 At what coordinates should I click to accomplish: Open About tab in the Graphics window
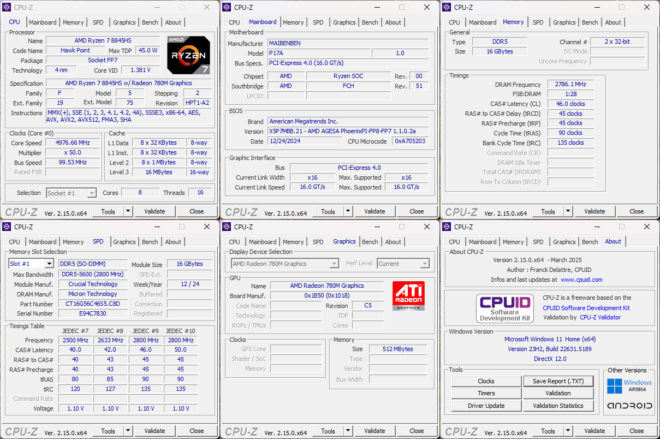coord(393,242)
